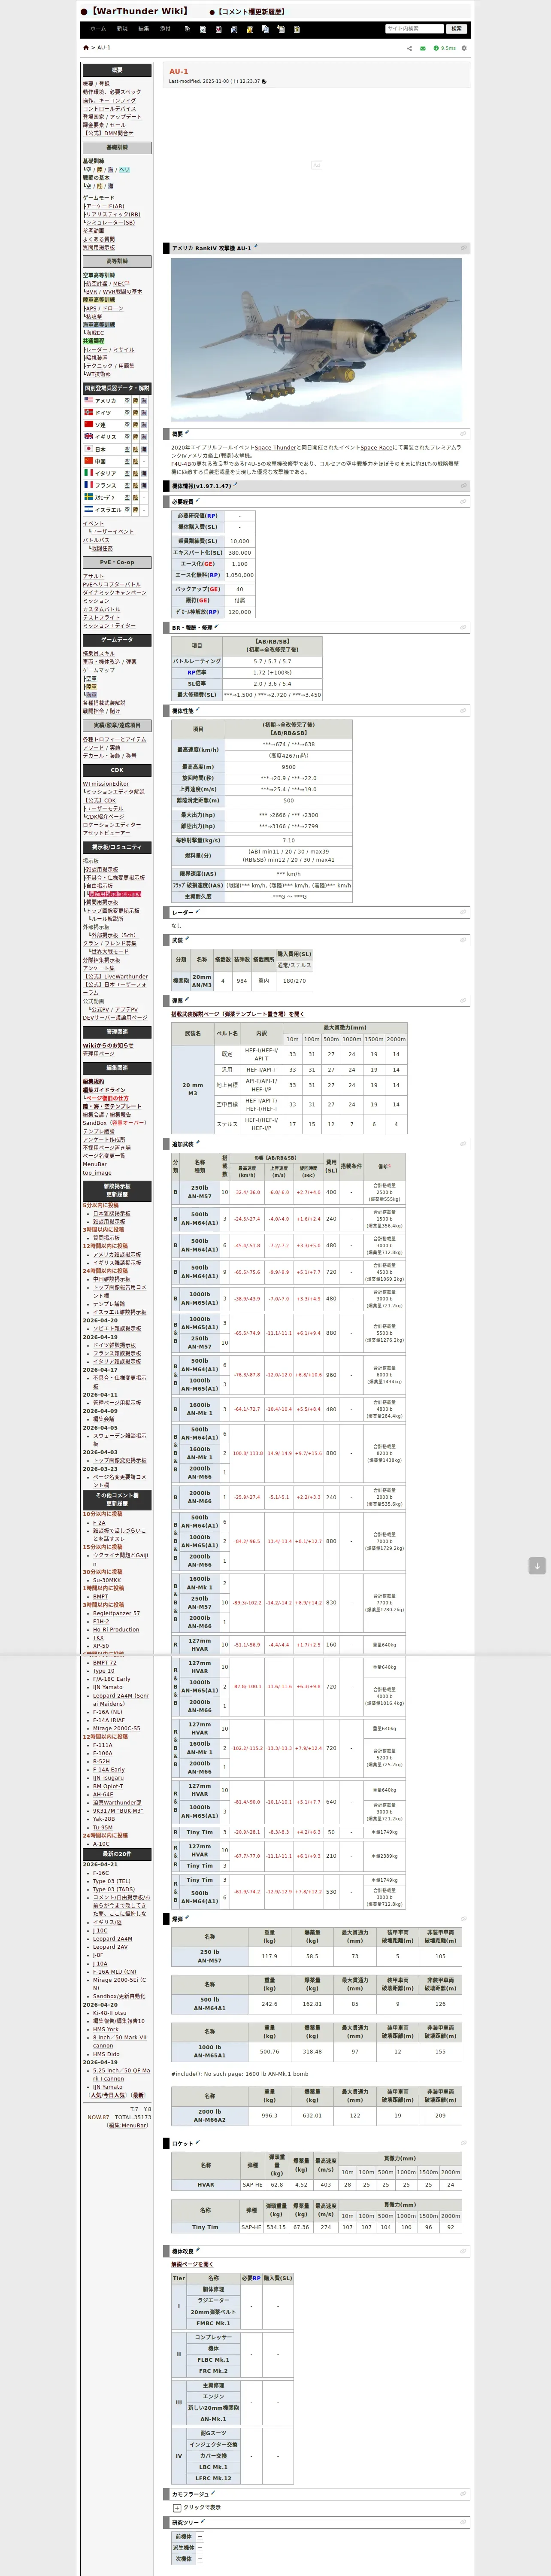The image size is (551, 2576).
Task: Click 海 in the 日本 row
Action: 144,449
